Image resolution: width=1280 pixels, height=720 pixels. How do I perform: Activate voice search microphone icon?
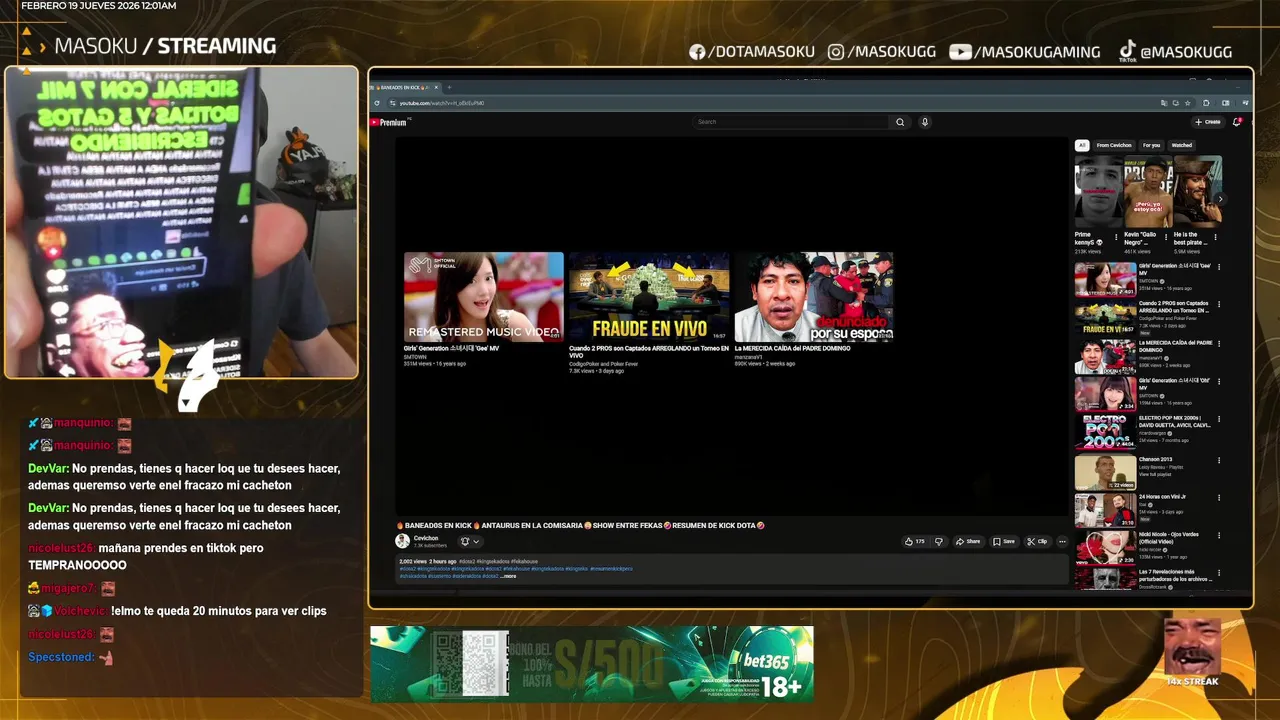pyautogui.click(x=924, y=122)
